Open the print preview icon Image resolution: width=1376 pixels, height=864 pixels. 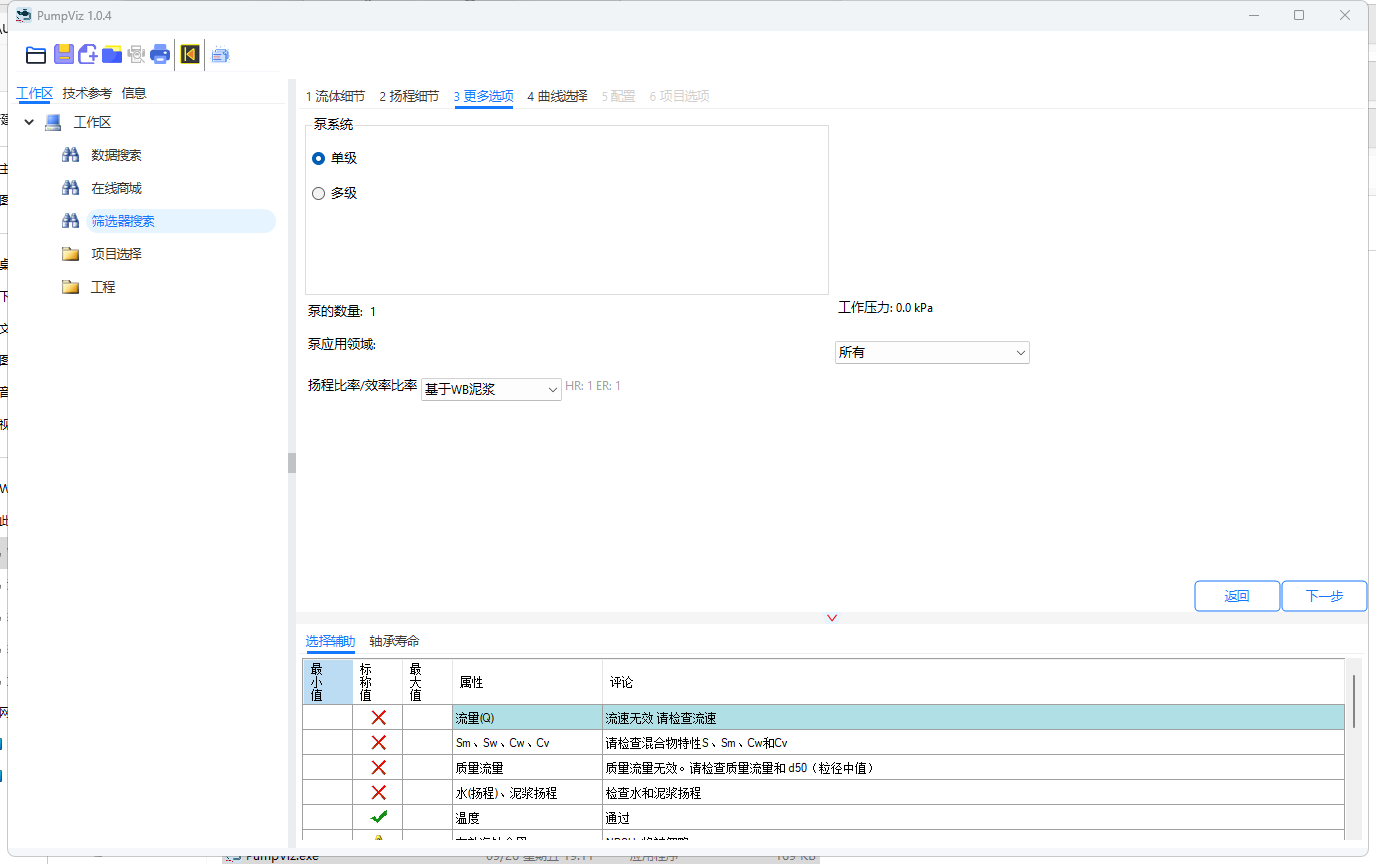[x=136, y=54]
